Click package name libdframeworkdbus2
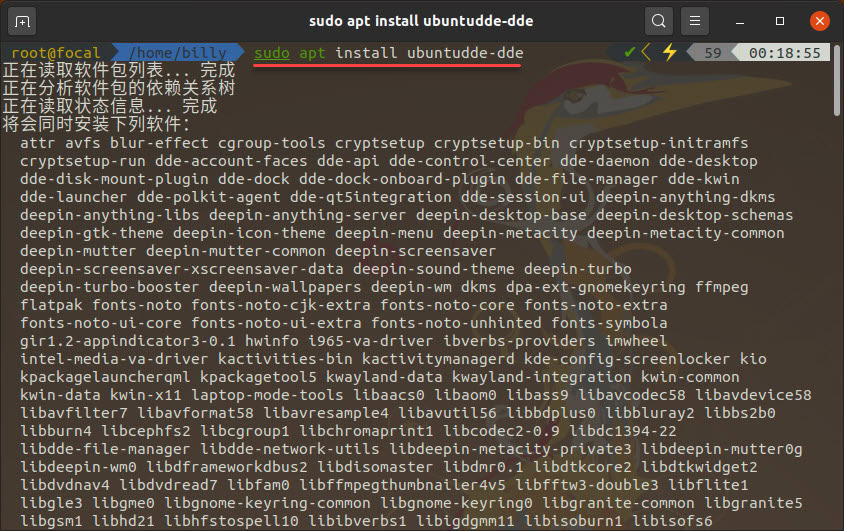Viewport: 844px width, 531px height. (x=227, y=467)
